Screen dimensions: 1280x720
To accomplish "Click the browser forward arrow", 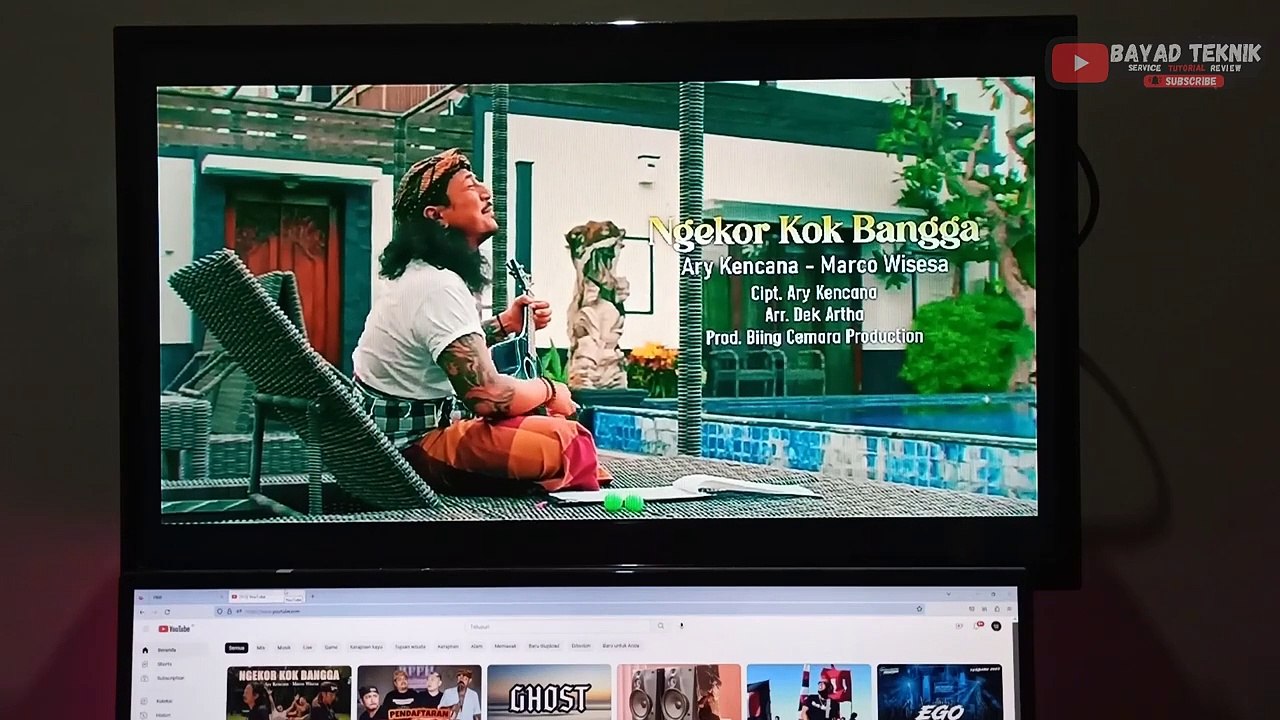I will coord(155,611).
